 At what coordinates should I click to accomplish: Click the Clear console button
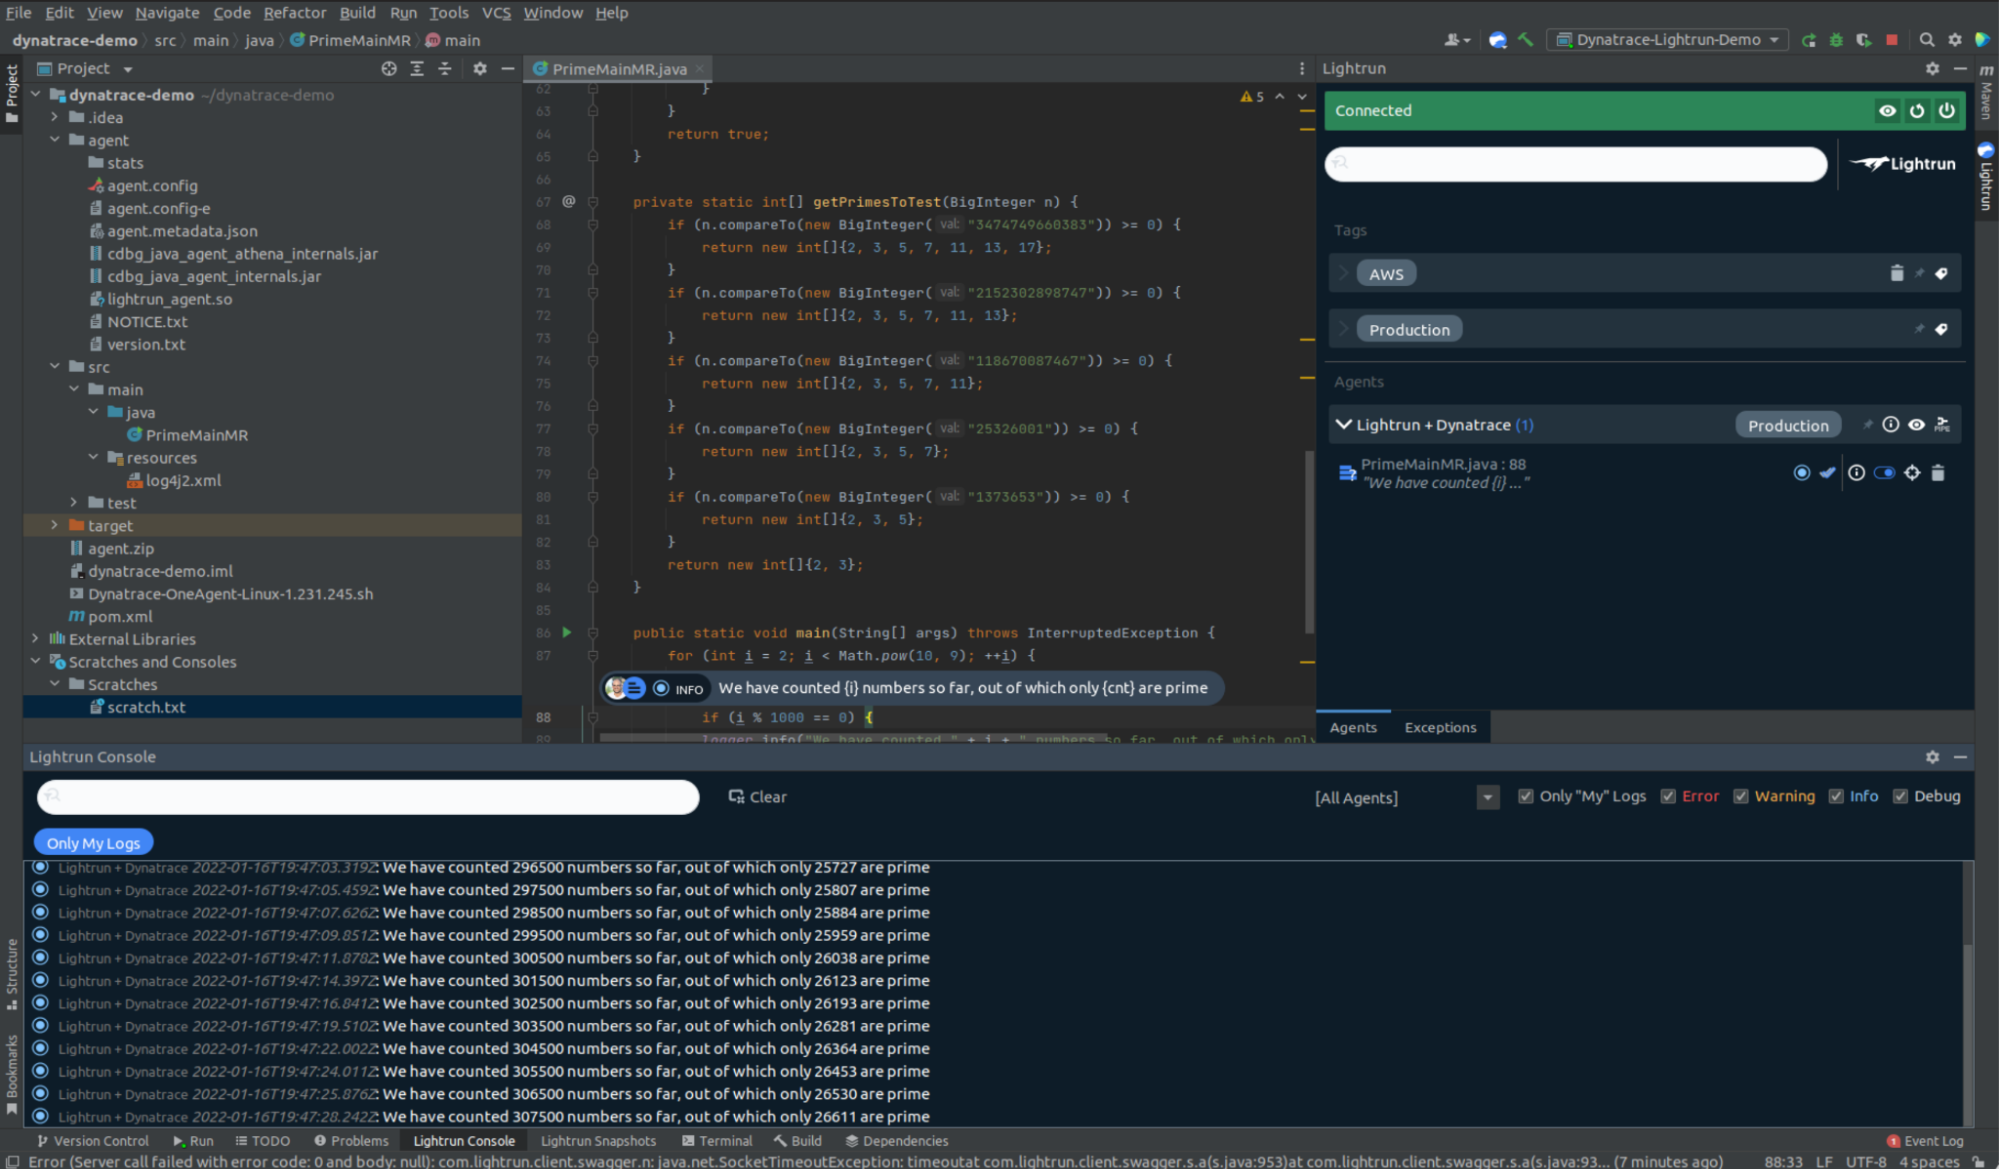pos(757,797)
